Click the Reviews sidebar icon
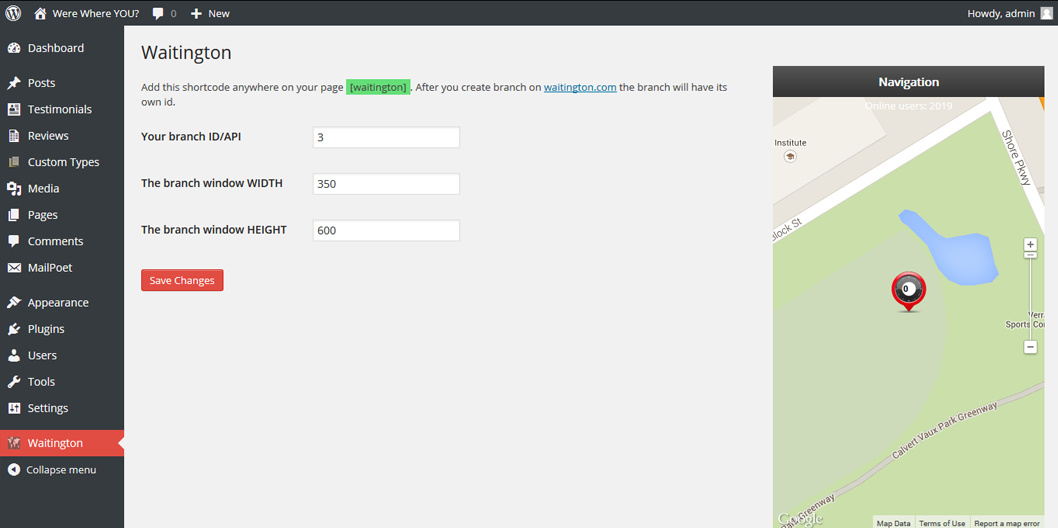Screen dimensions: 1058x528 tap(13, 136)
